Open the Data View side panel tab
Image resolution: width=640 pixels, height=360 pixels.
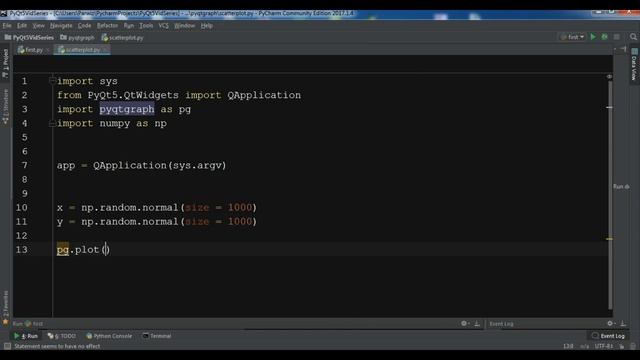tap(634, 64)
